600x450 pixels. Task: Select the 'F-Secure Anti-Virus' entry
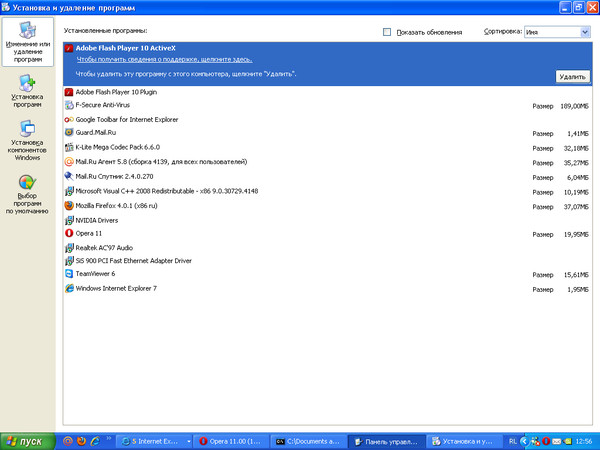click(x=103, y=105)
